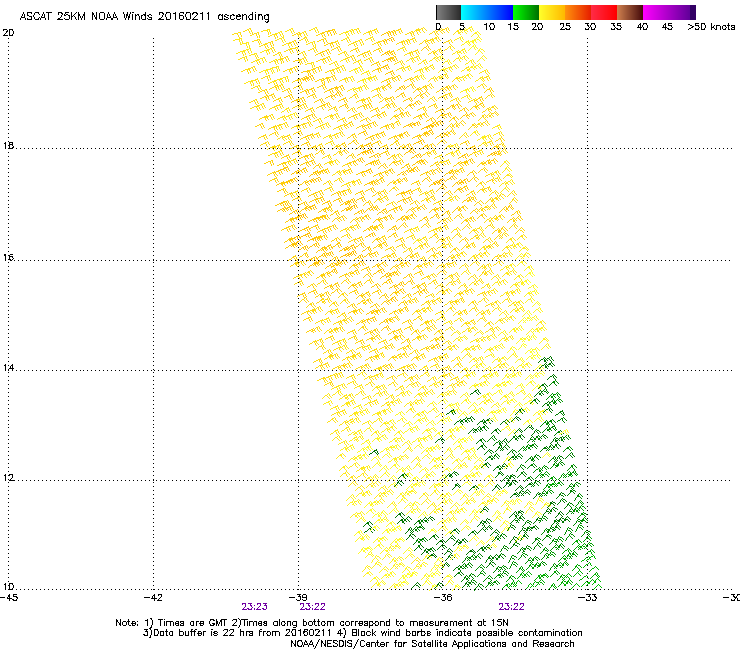Click the latitude 12 axis label
This screenshot has width=740, height=650.
8,478
